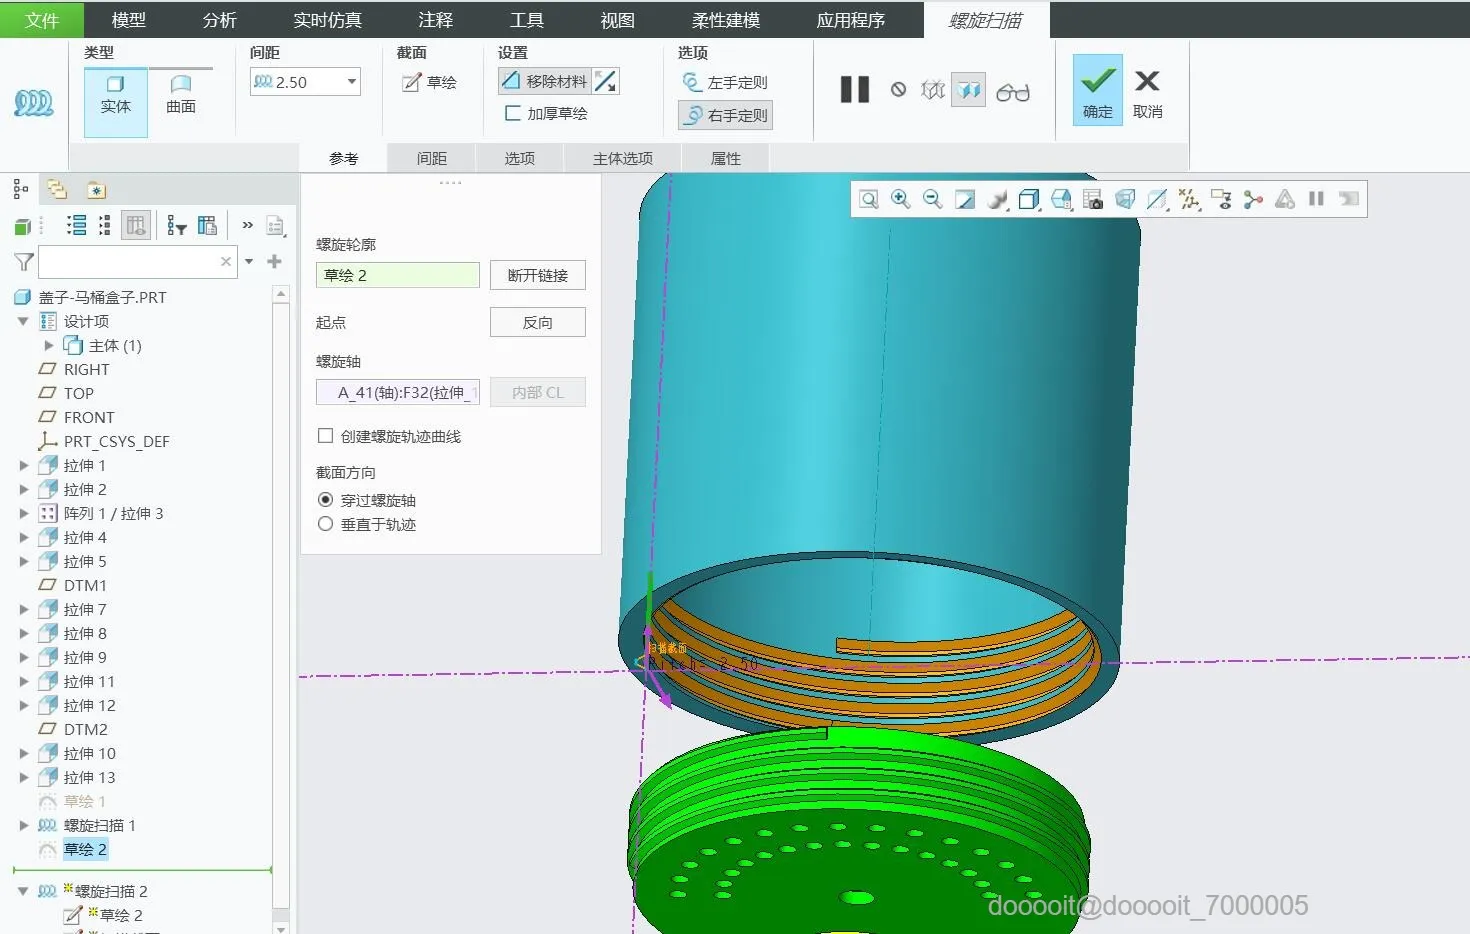
Task: Click the 断开链接 button
Action: click(537, 275)
